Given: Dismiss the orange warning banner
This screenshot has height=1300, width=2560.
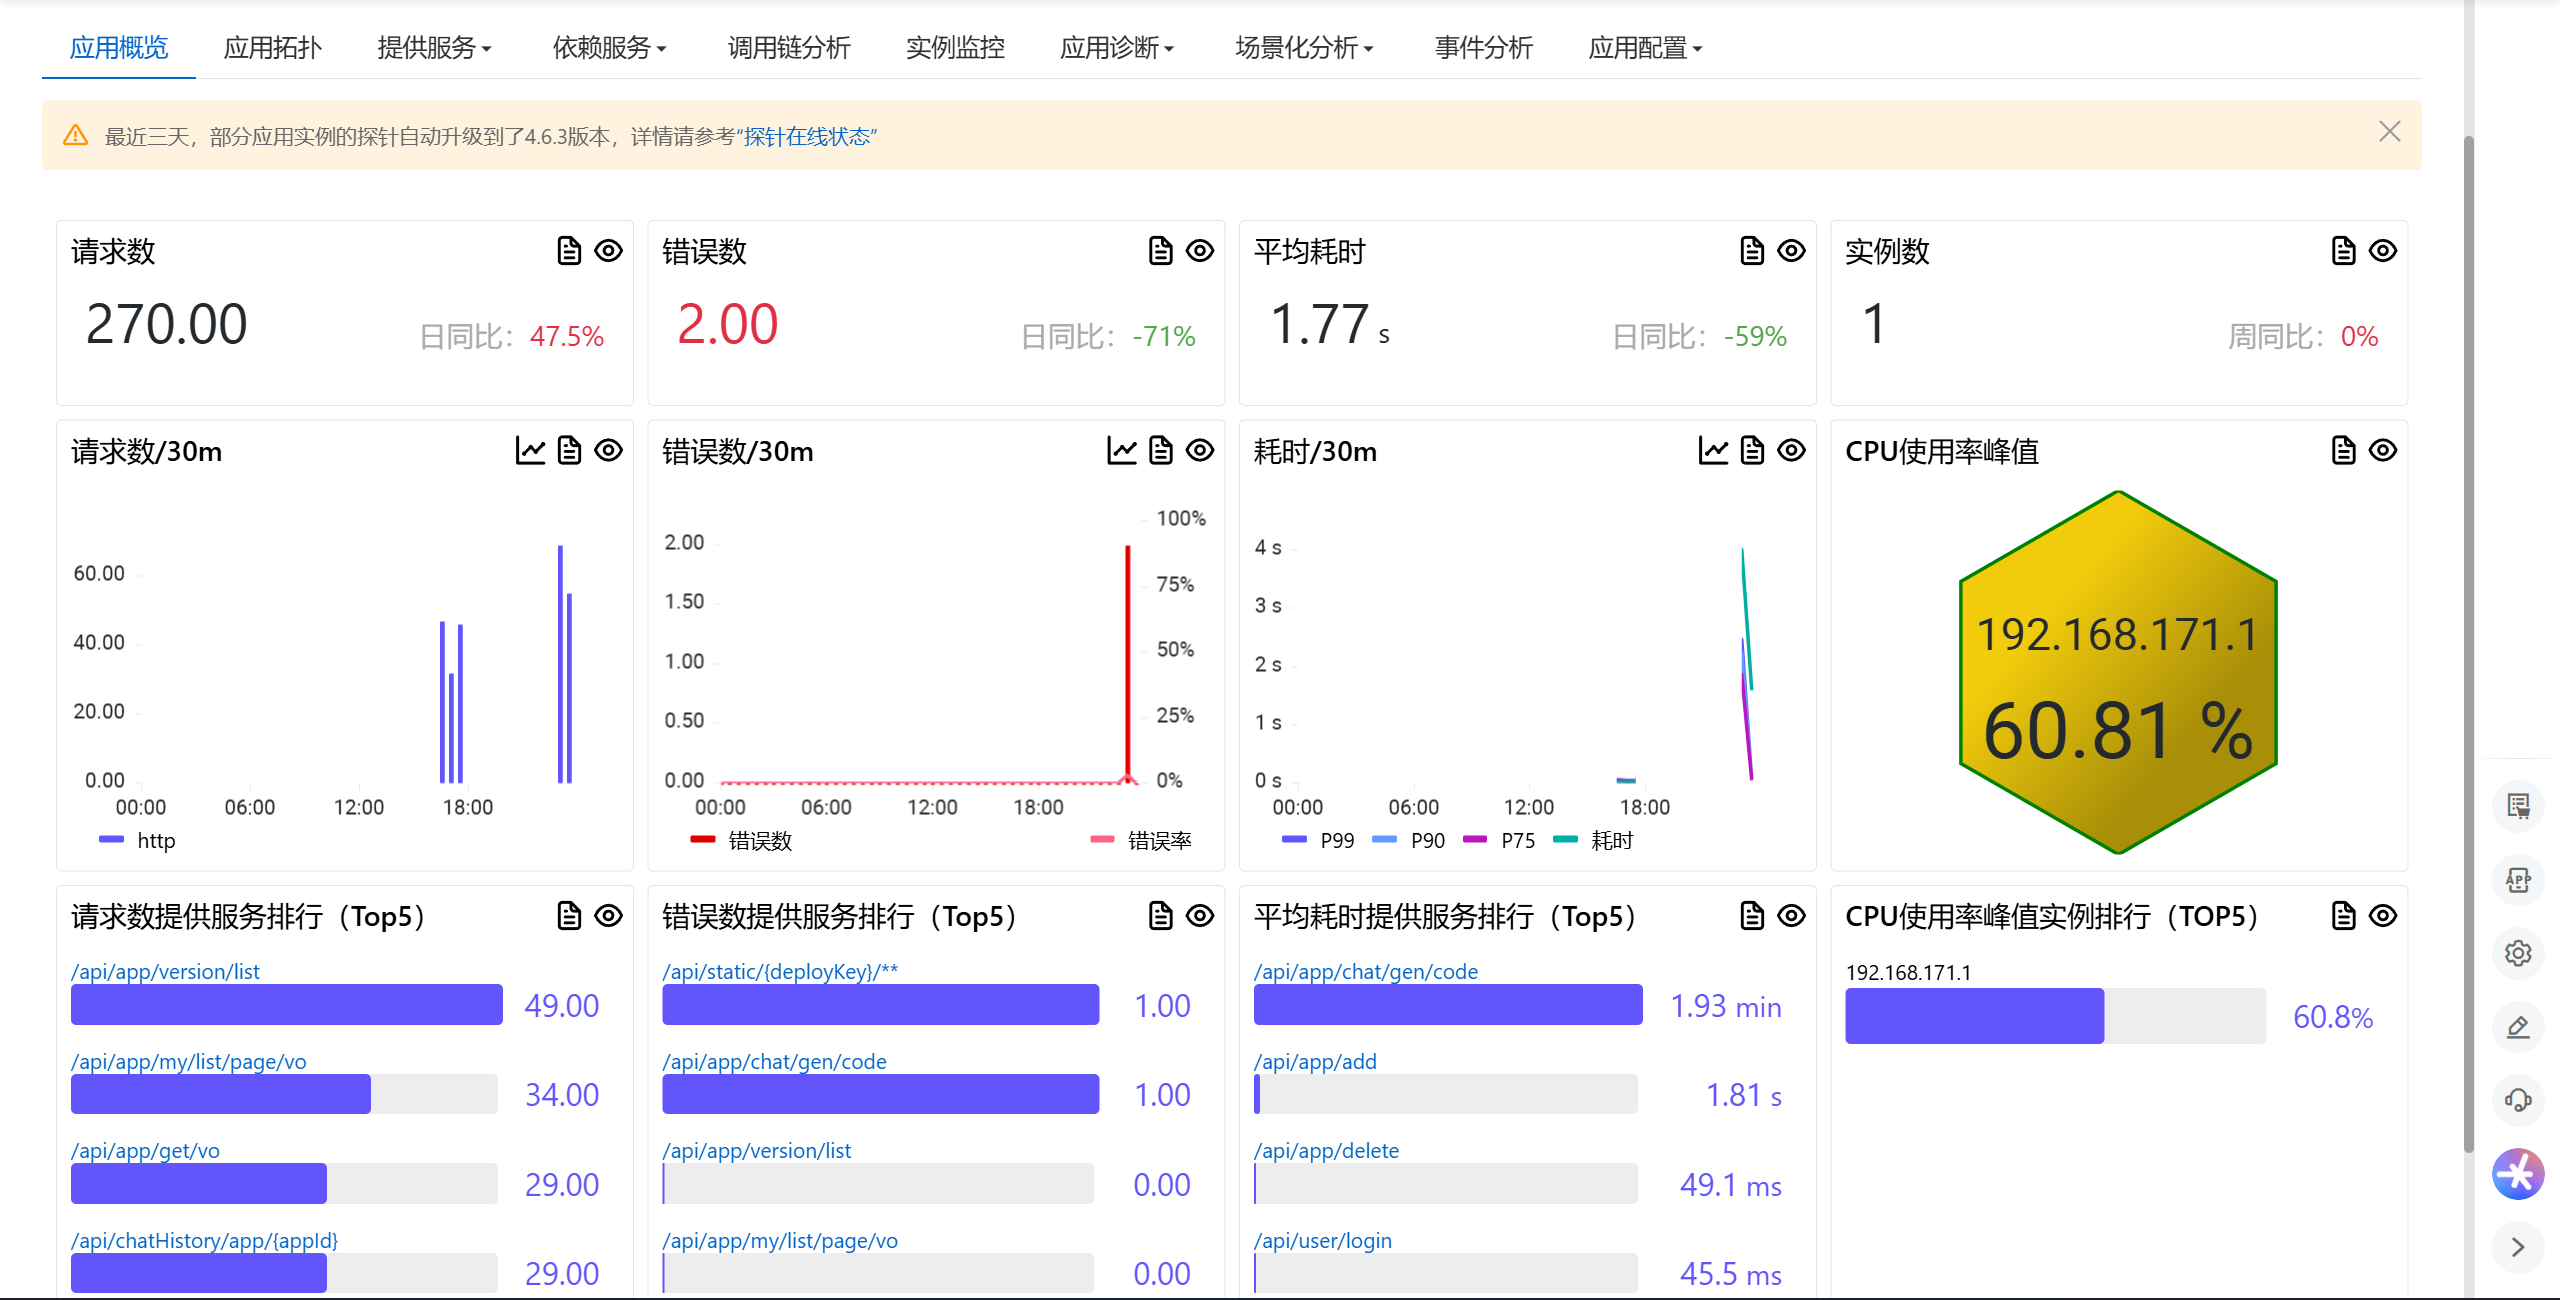Looking at the screenshot, I should pos(2389,132).
